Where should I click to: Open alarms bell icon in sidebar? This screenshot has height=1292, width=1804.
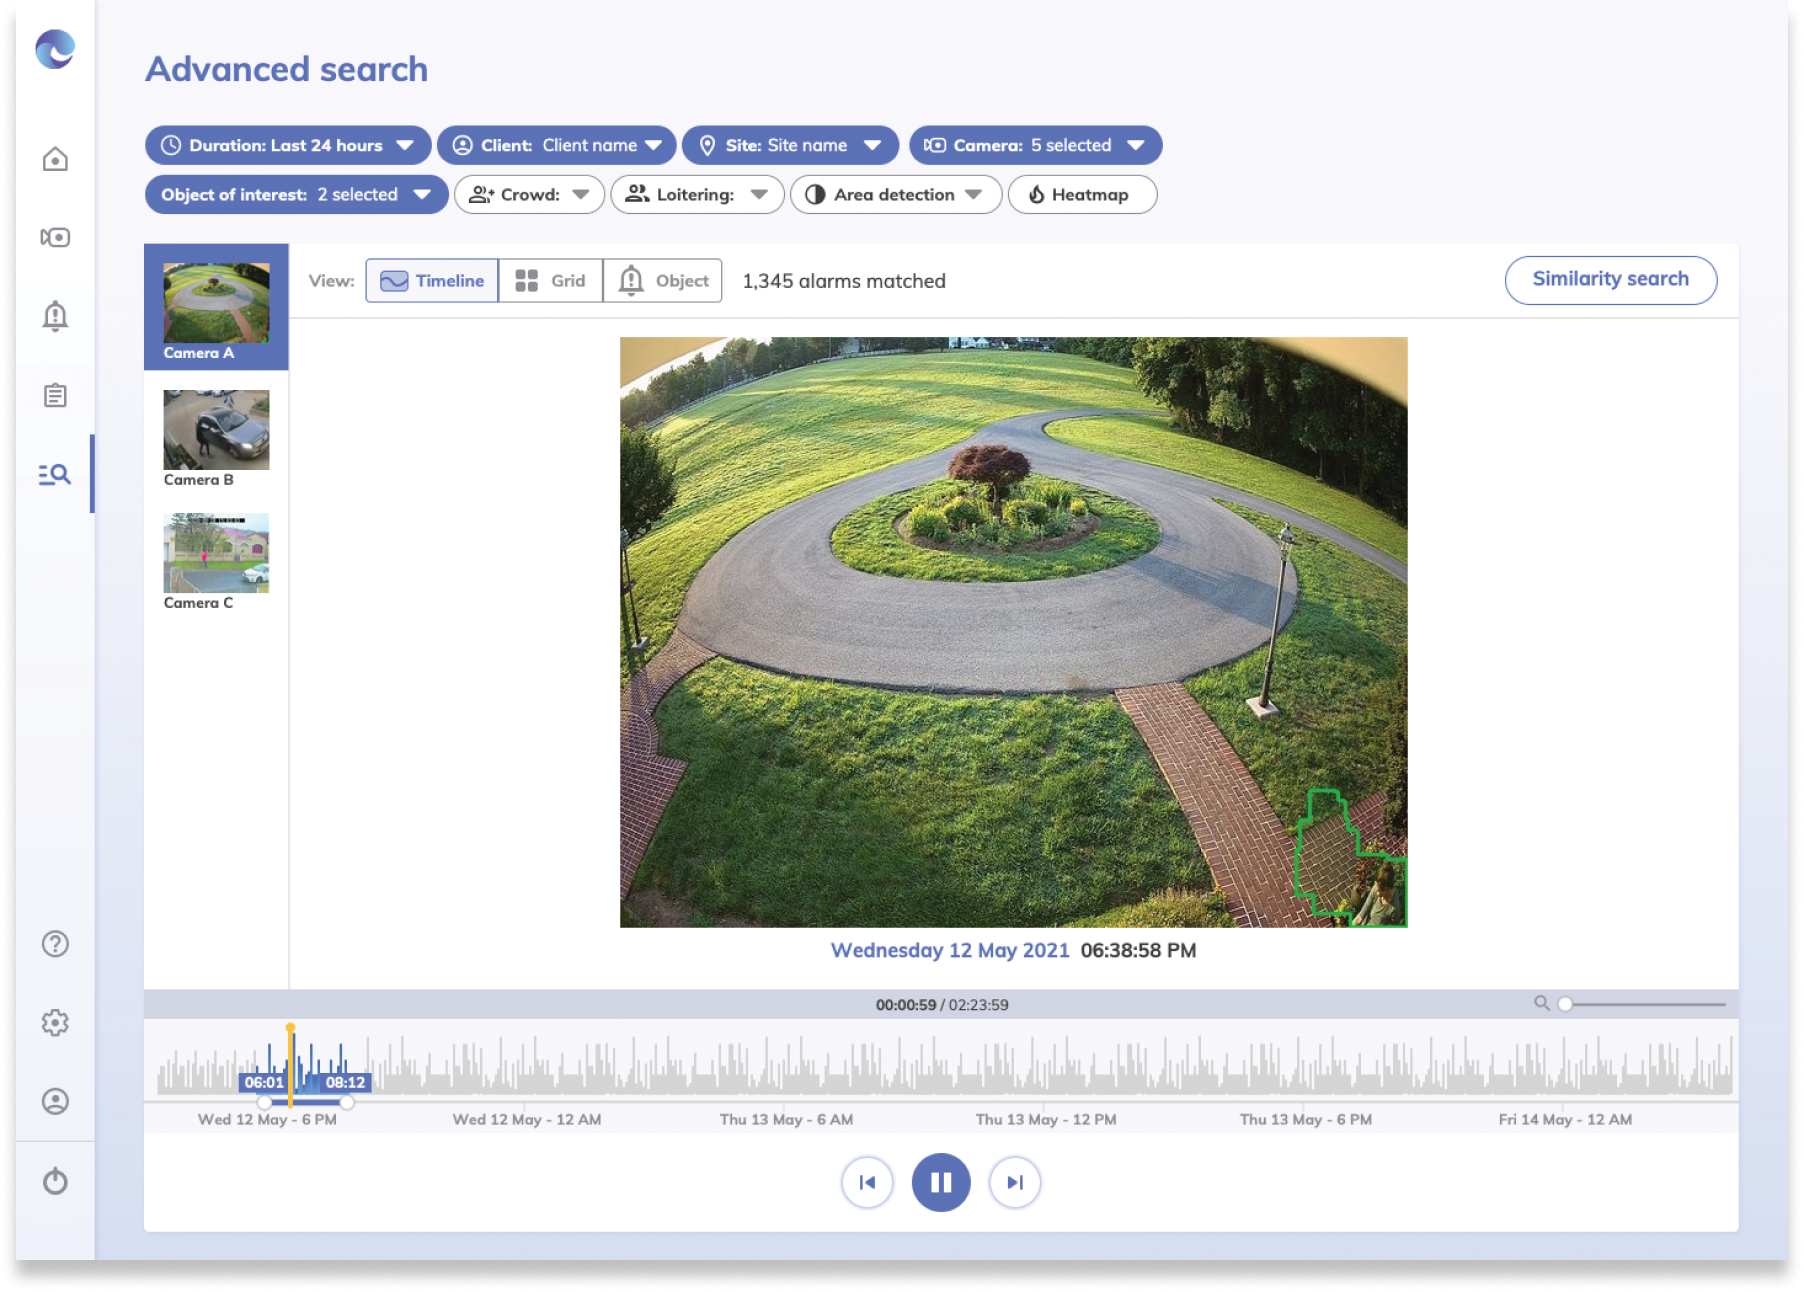pyautogui.click(x=55, y=316)
